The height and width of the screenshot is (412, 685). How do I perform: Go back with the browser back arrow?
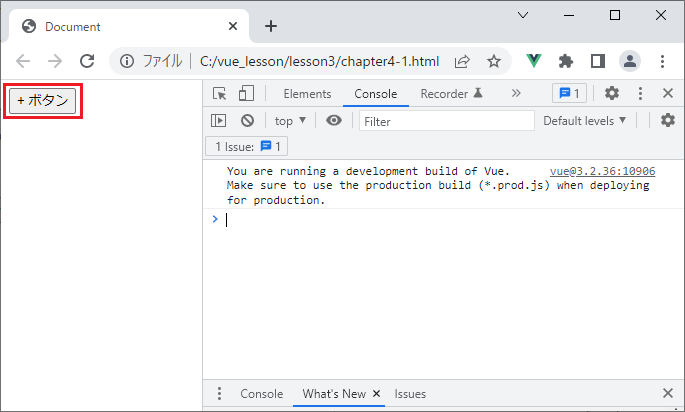pyautogui.click(x=23, y=61)
